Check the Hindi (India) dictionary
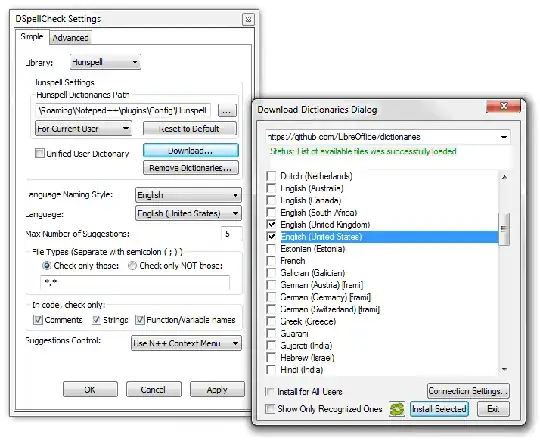Image resolution: width=540 pixels, height=441 pixels. click(x=271, y=370)
